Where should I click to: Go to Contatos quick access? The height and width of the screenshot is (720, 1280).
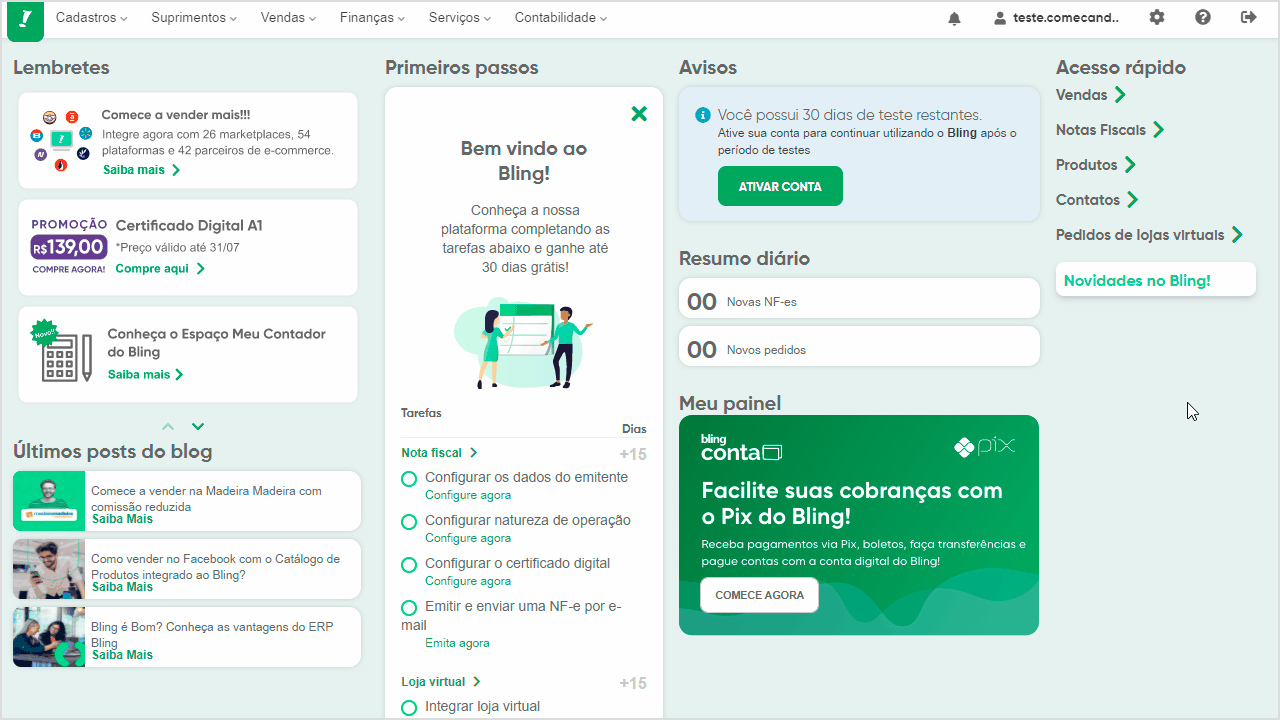pyautogui.click(x=1097, y=200)
